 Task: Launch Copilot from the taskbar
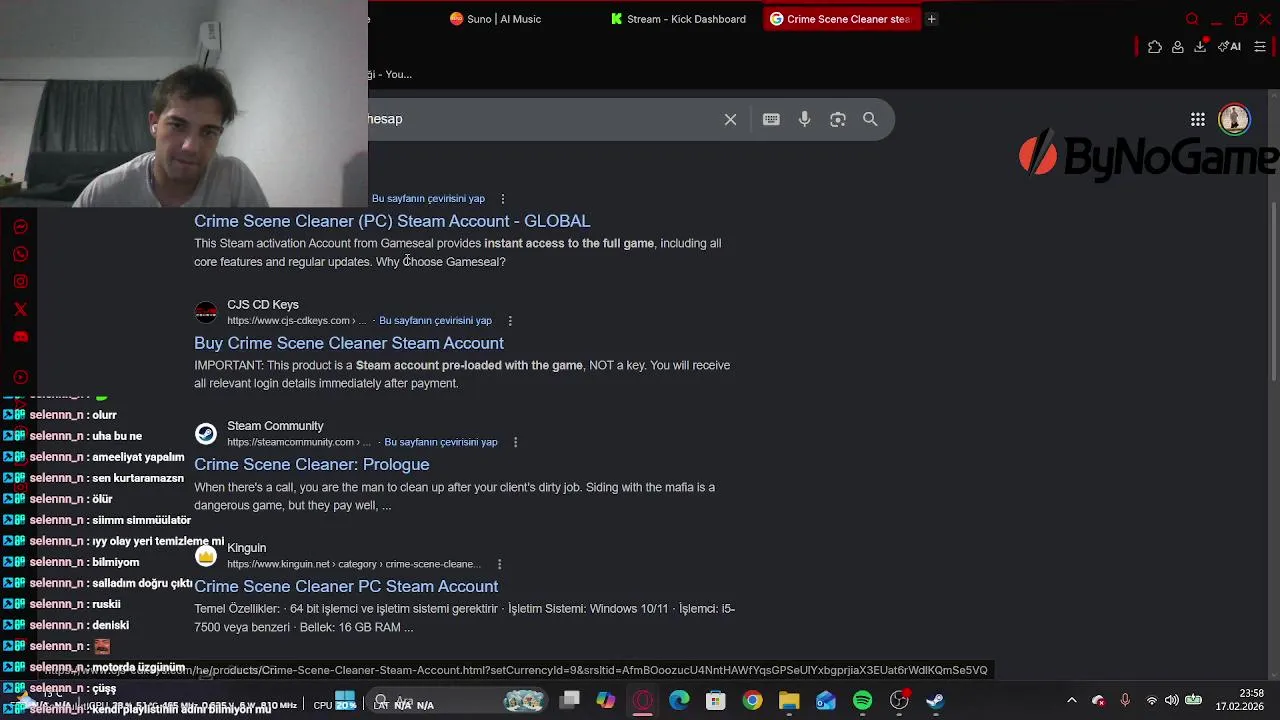(x=606, y=700)
